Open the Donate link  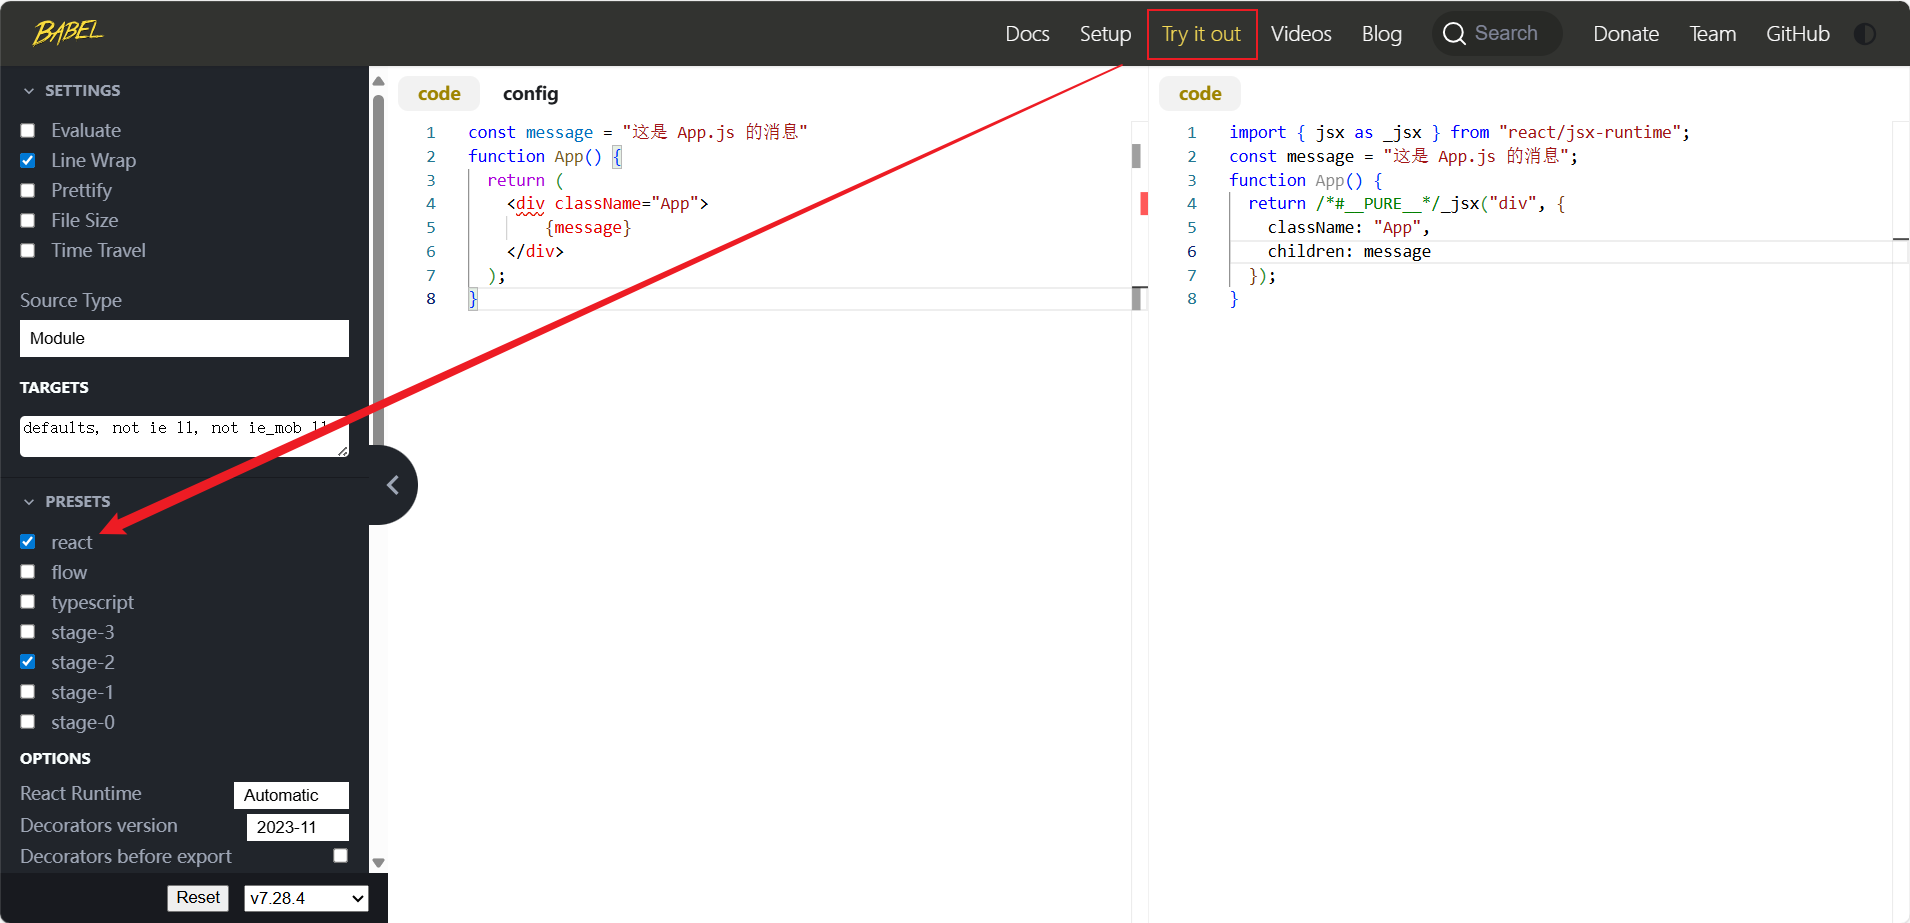[1626, 34]
